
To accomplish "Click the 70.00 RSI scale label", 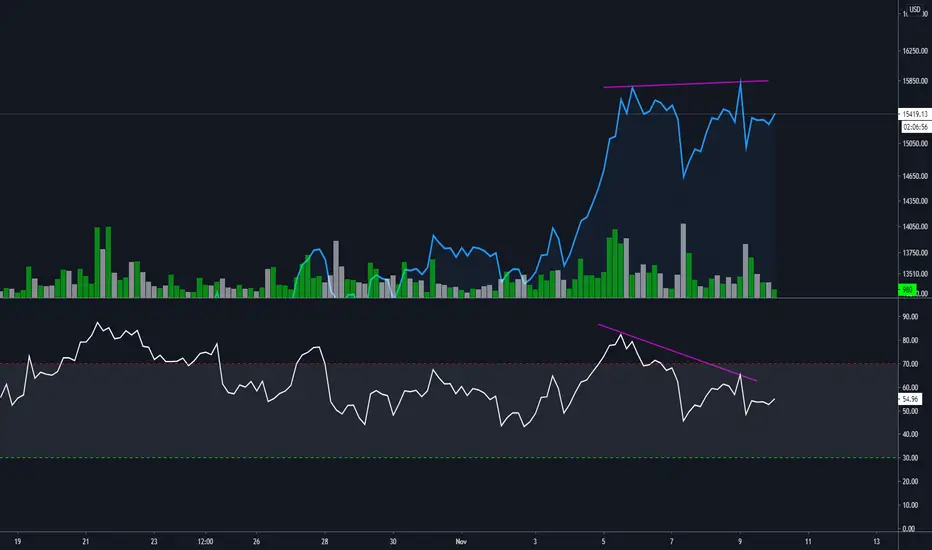I will tap(910, 364).
